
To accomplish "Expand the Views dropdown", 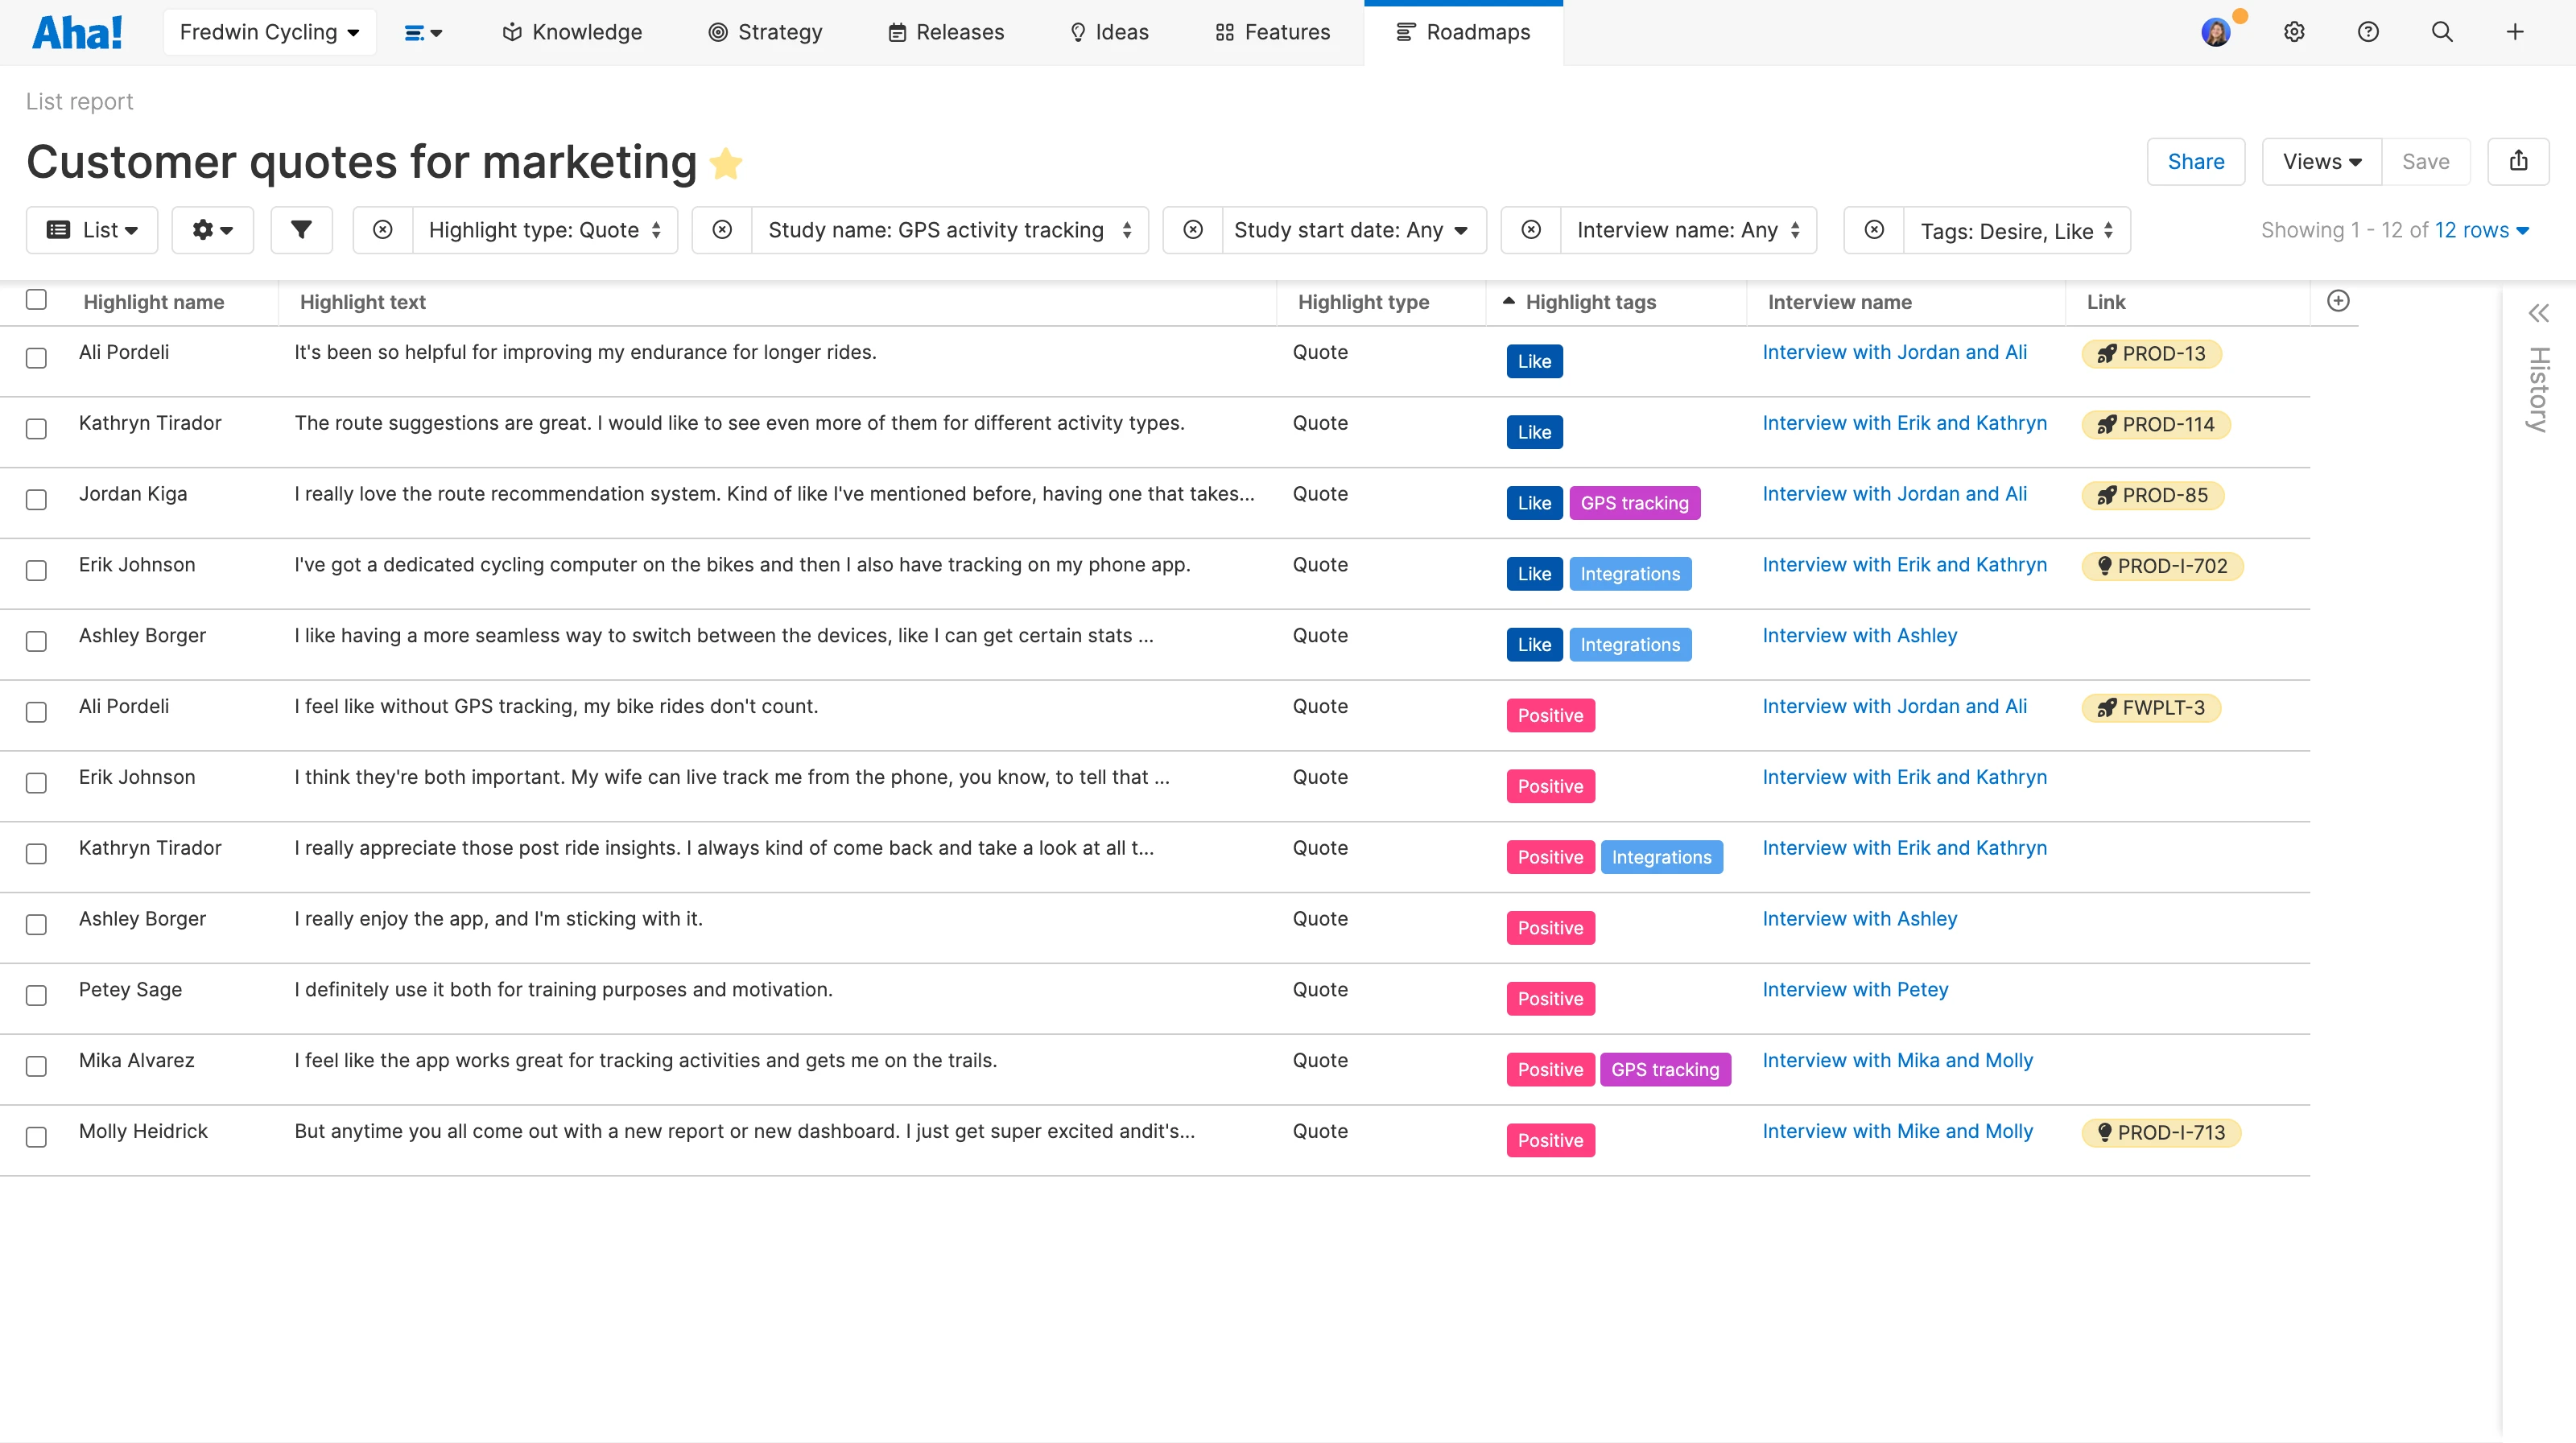I will pos(2321,161).
